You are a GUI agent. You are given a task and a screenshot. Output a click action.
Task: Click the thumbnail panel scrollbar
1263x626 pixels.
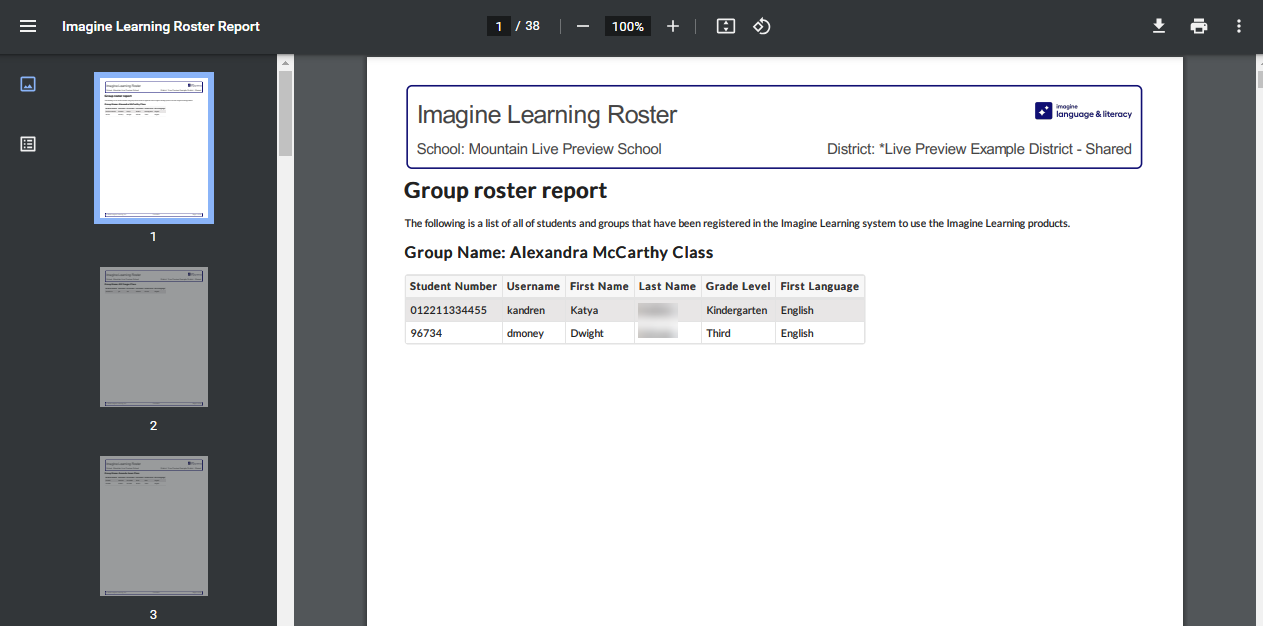285,110
